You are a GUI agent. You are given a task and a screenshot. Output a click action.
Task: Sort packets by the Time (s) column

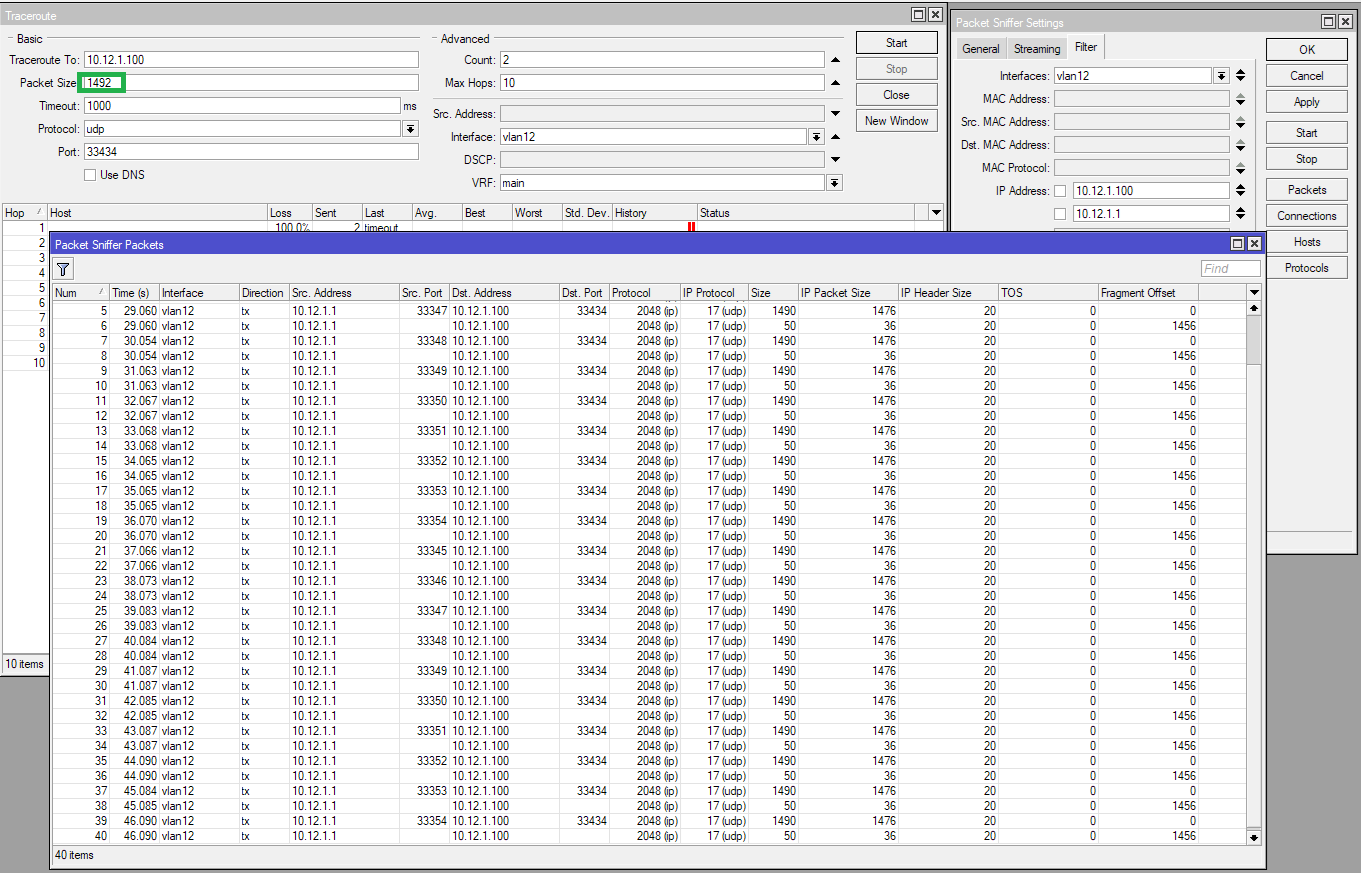tap(134, 293)
